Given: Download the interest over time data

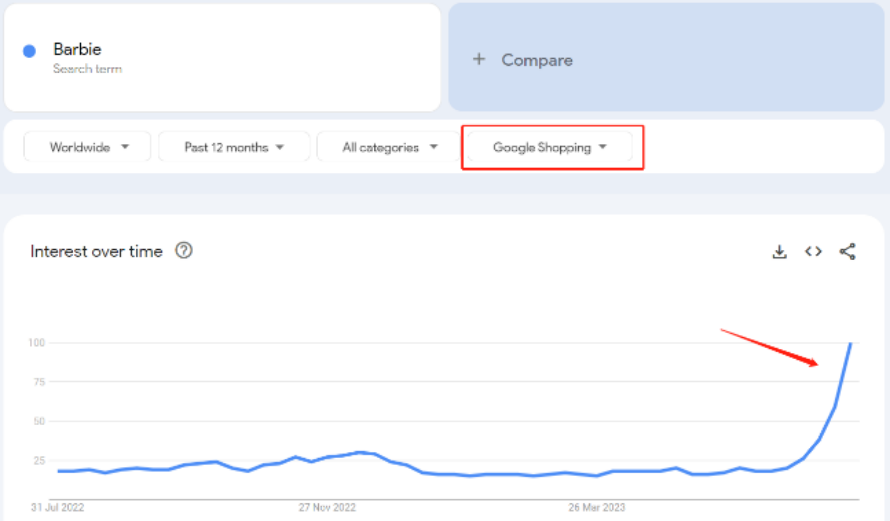Looking at the screenshot, I should point(780,252).
